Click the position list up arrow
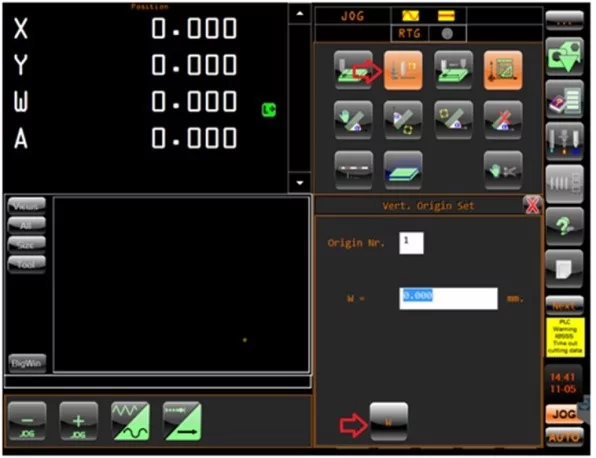The width and height of the screenshot is (596, 458). [300, 14]
